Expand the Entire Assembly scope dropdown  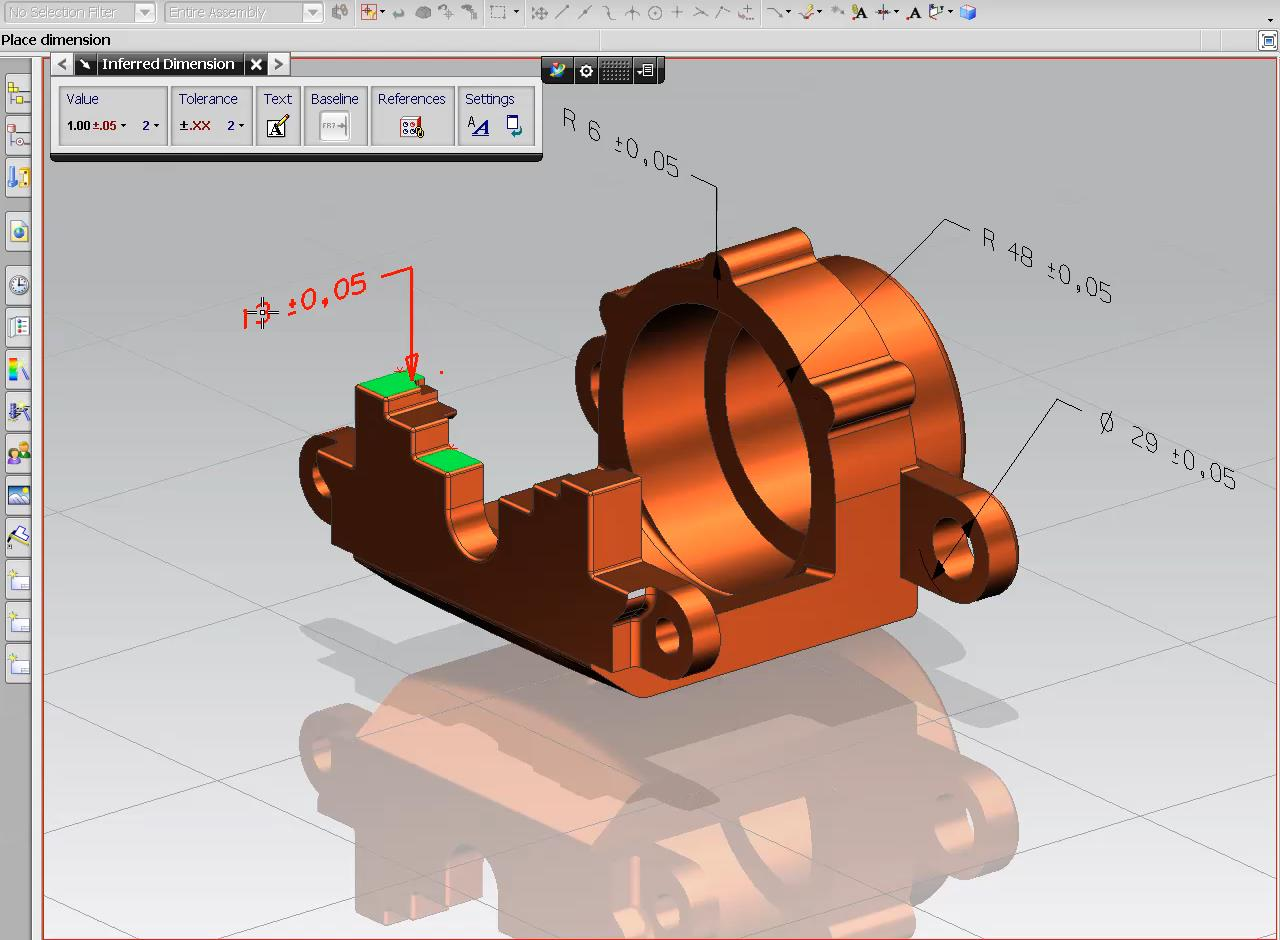point(312,13)
